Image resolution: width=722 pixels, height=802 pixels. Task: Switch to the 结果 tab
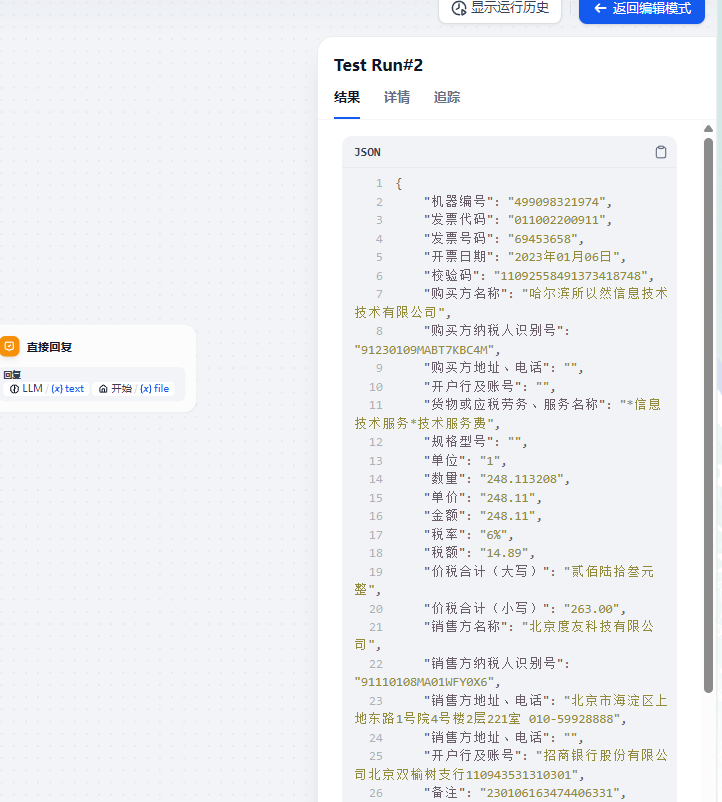tap(347, 97)
